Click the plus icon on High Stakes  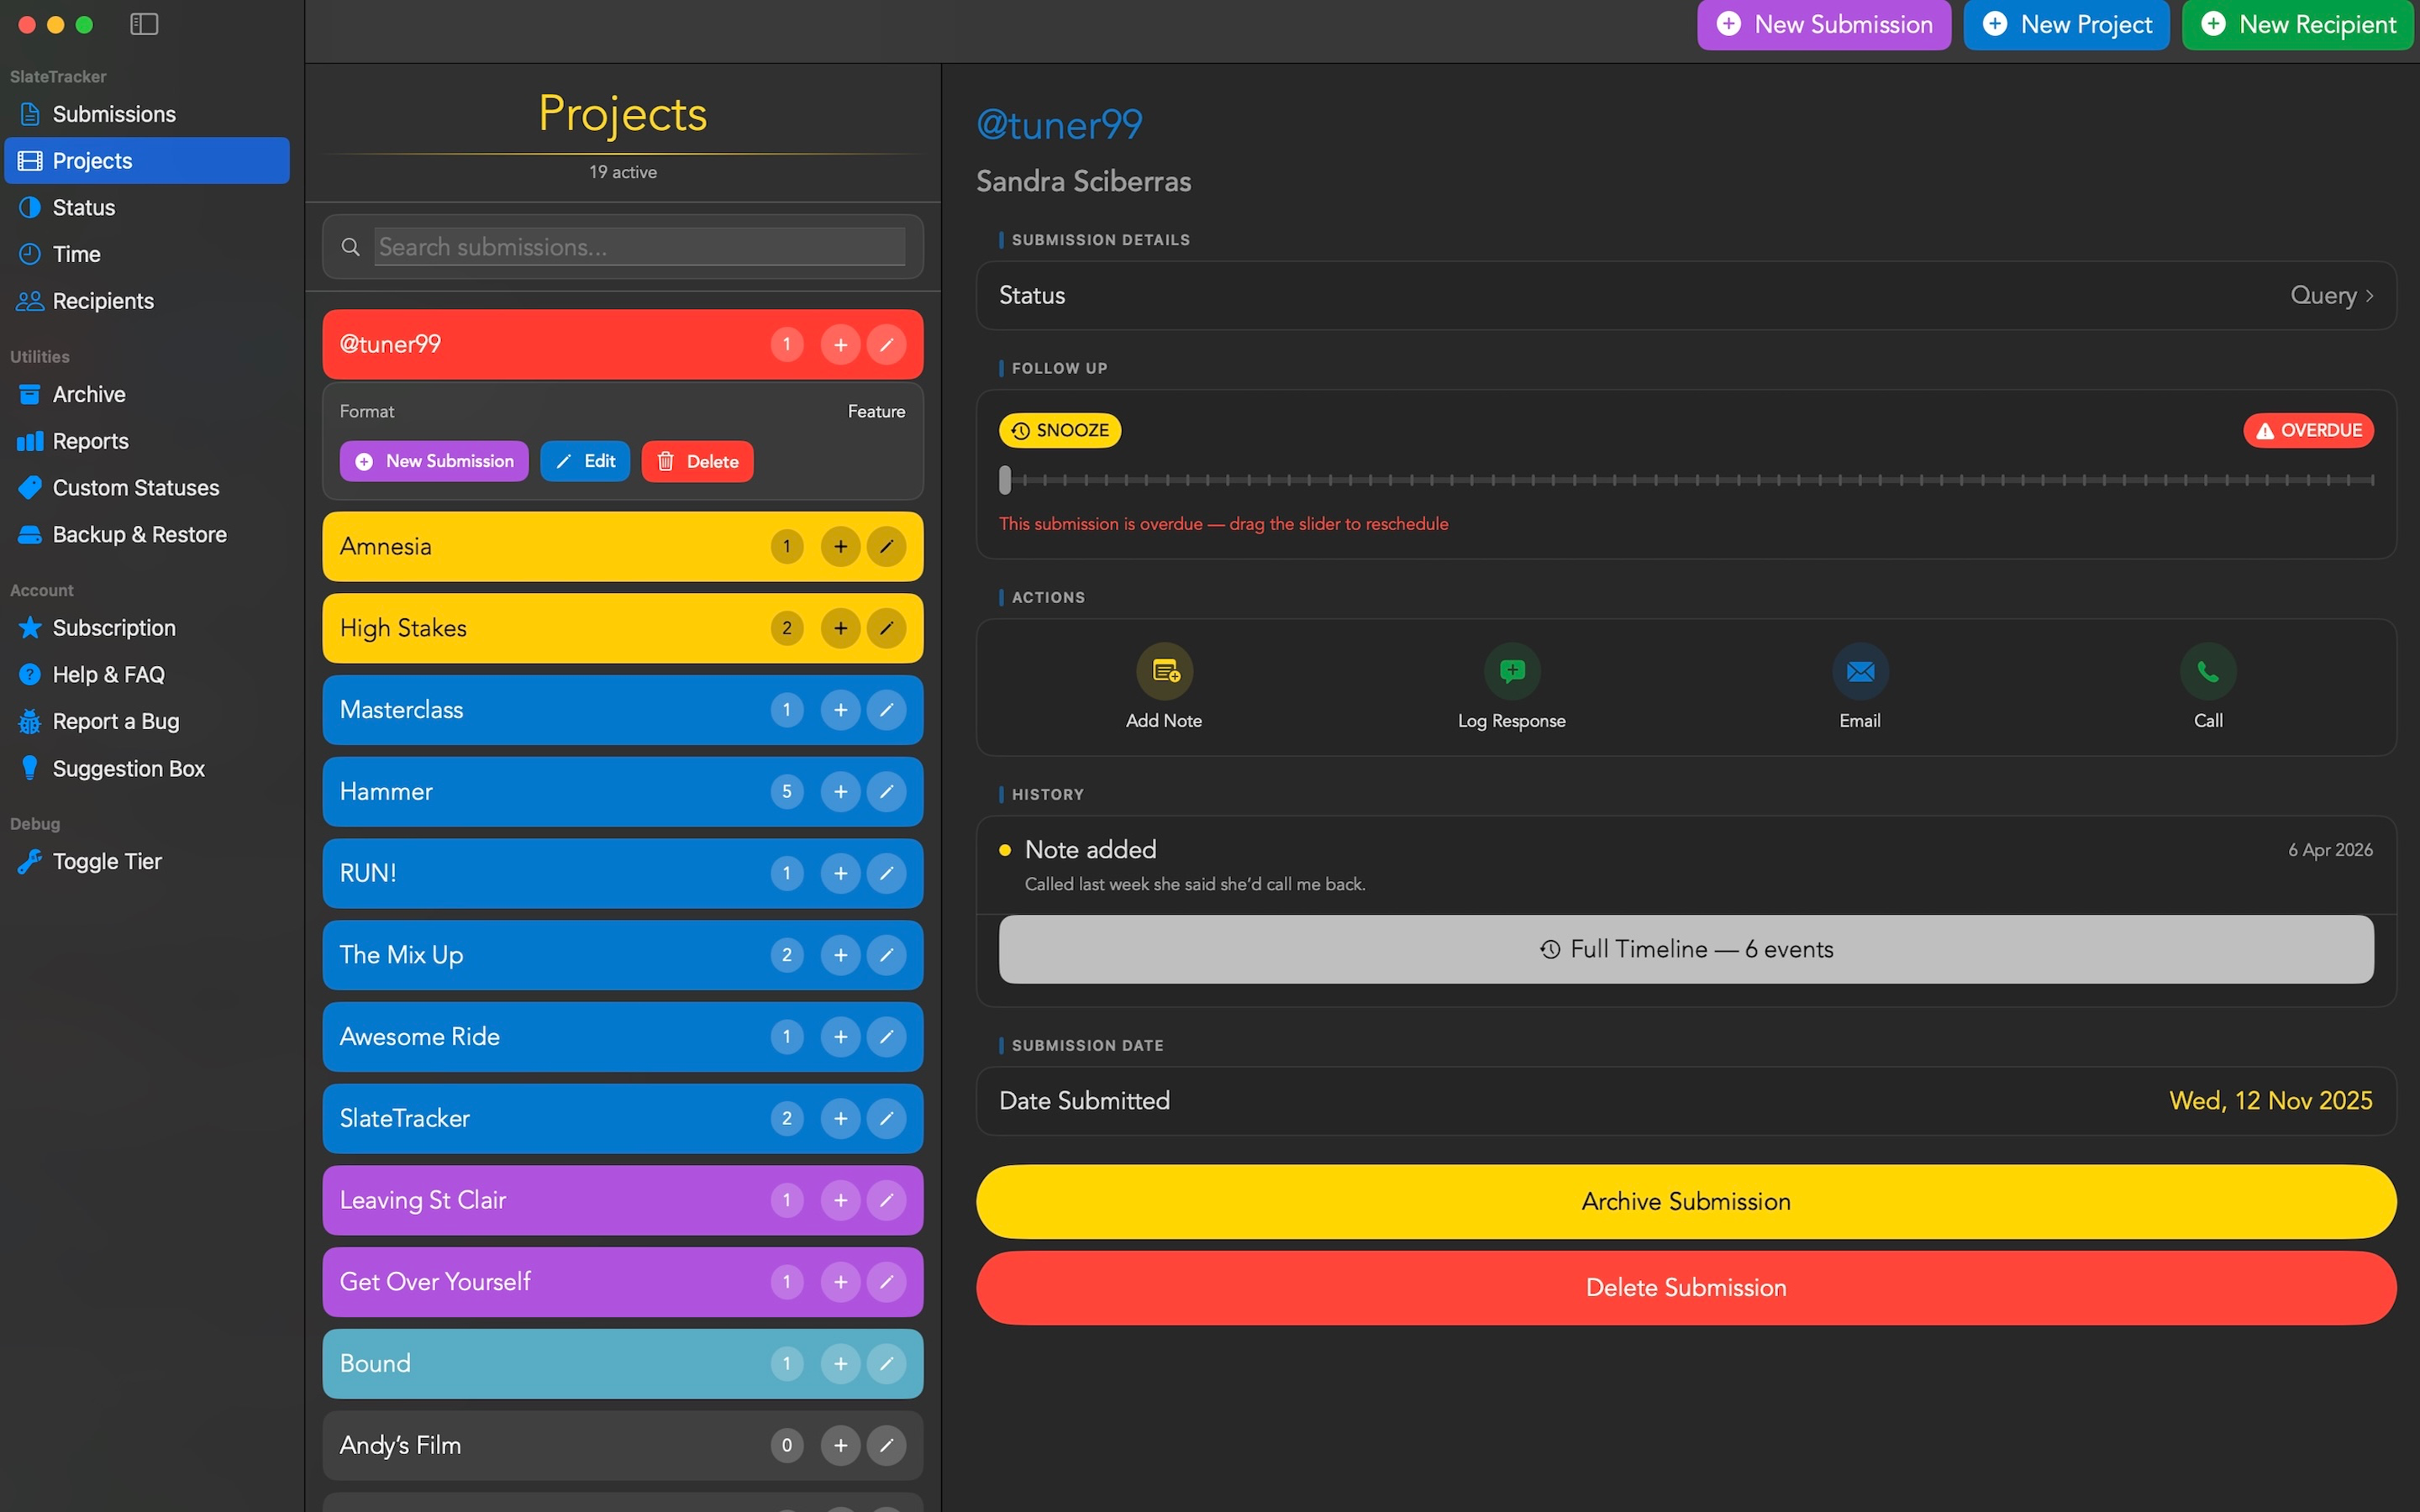click(840, 628)
